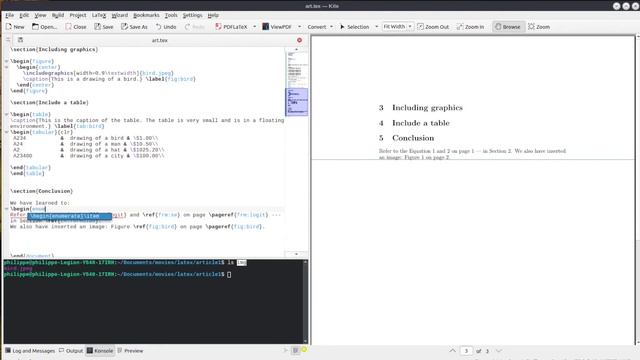Close the art.tex tab with red icon
This screenshot has height=360, width=640.
point(299,40)
